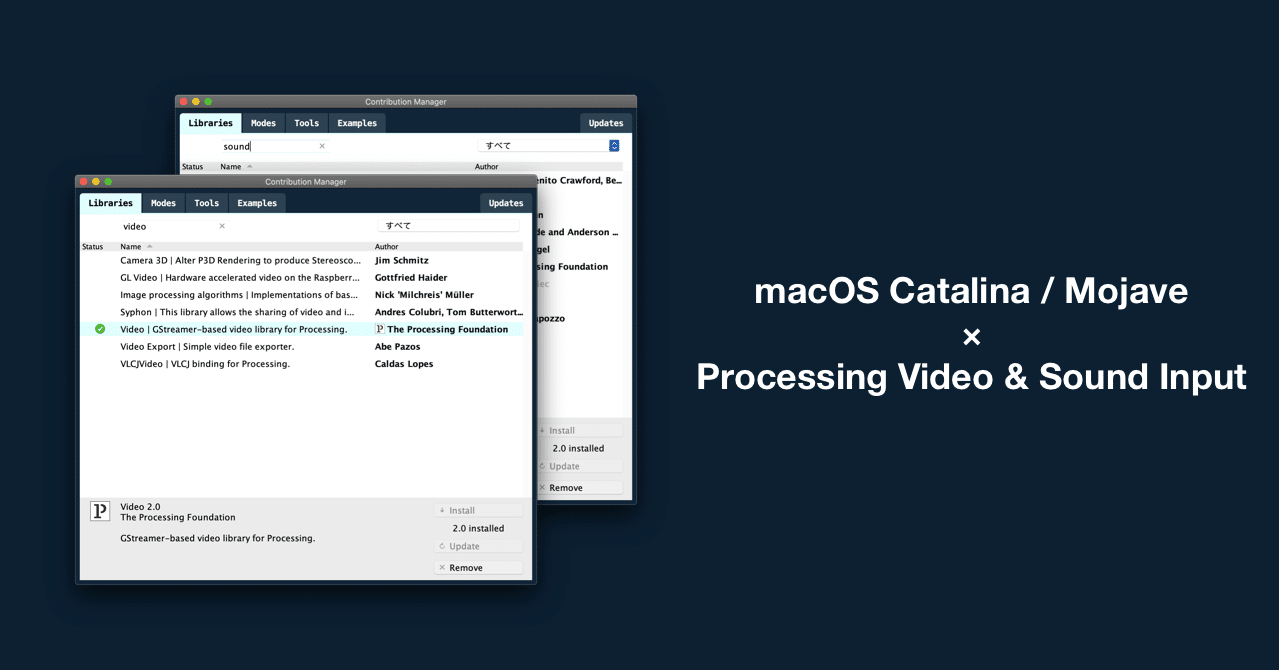
Task: Click author Abe Pazos
Action: click(398, 346)
